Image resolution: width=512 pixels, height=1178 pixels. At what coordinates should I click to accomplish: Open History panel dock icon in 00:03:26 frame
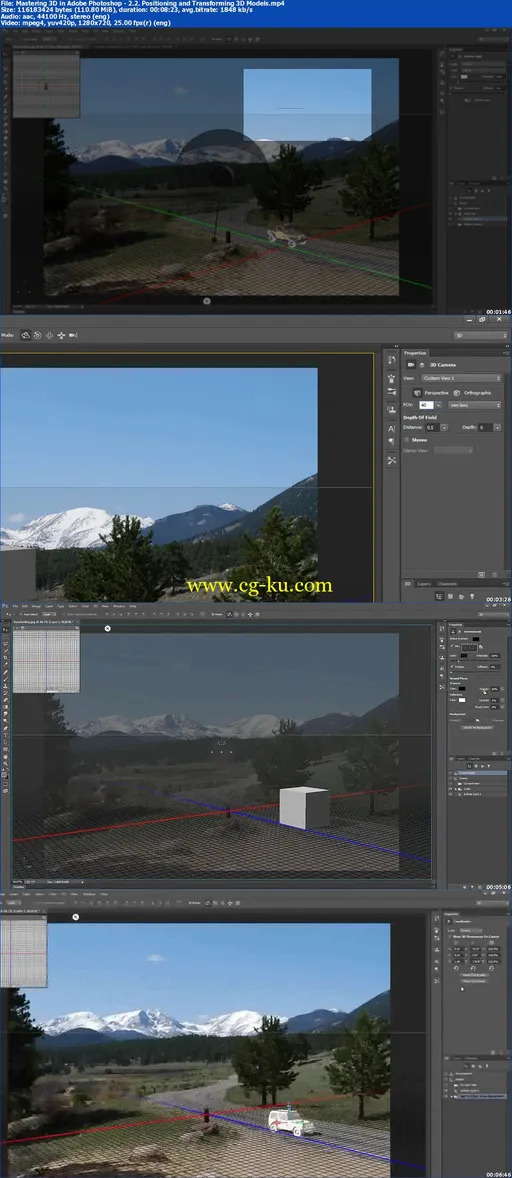pyautogui.click(x=391, y=360)
